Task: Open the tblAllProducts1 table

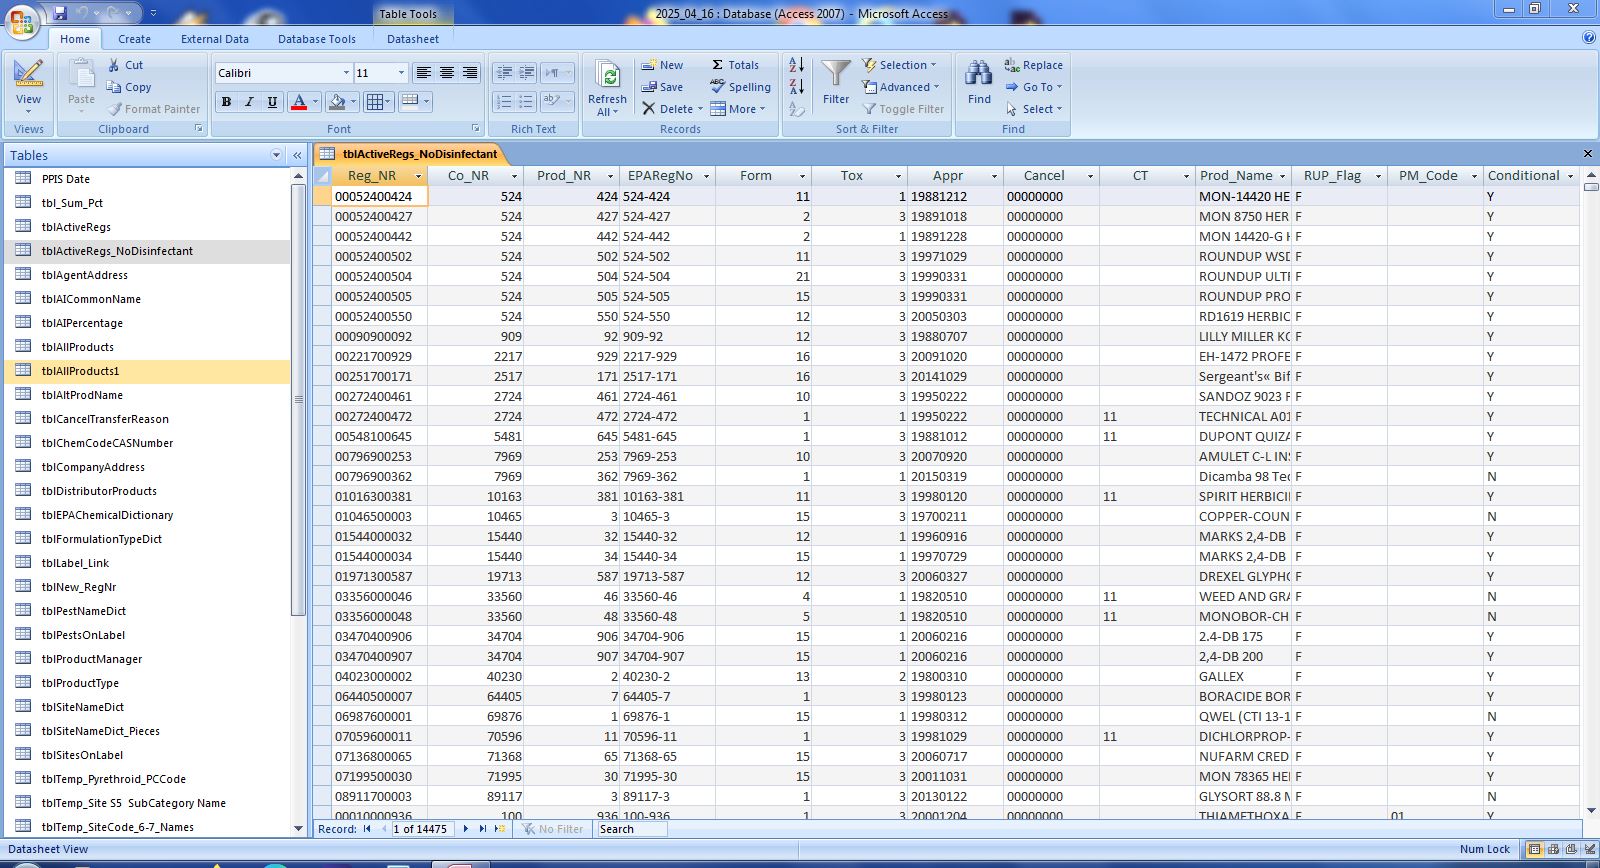Action: click(147, 371)
